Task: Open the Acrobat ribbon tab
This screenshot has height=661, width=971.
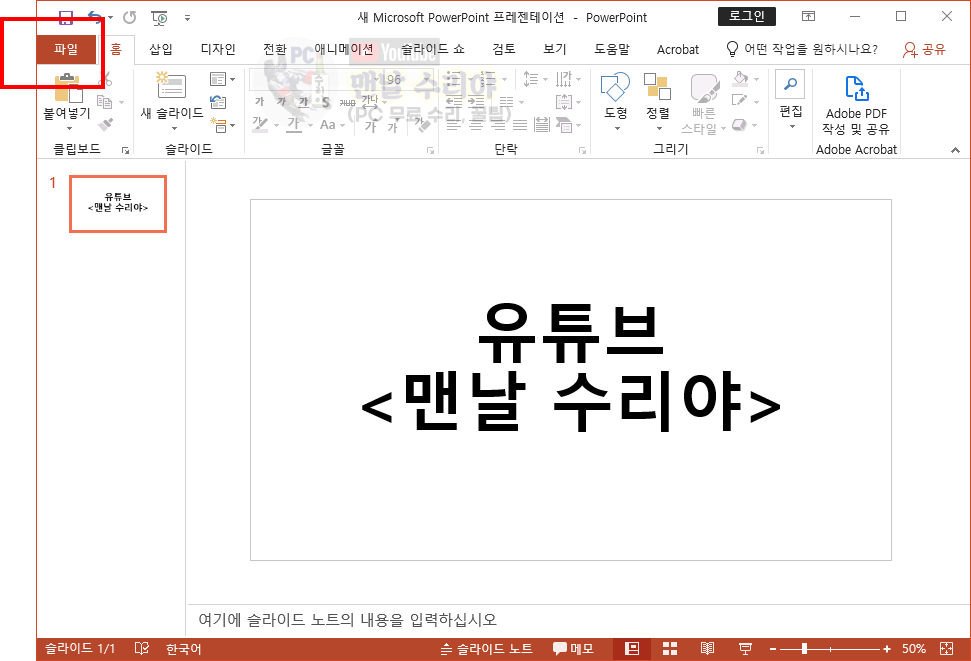Action: tap(677, 50)
